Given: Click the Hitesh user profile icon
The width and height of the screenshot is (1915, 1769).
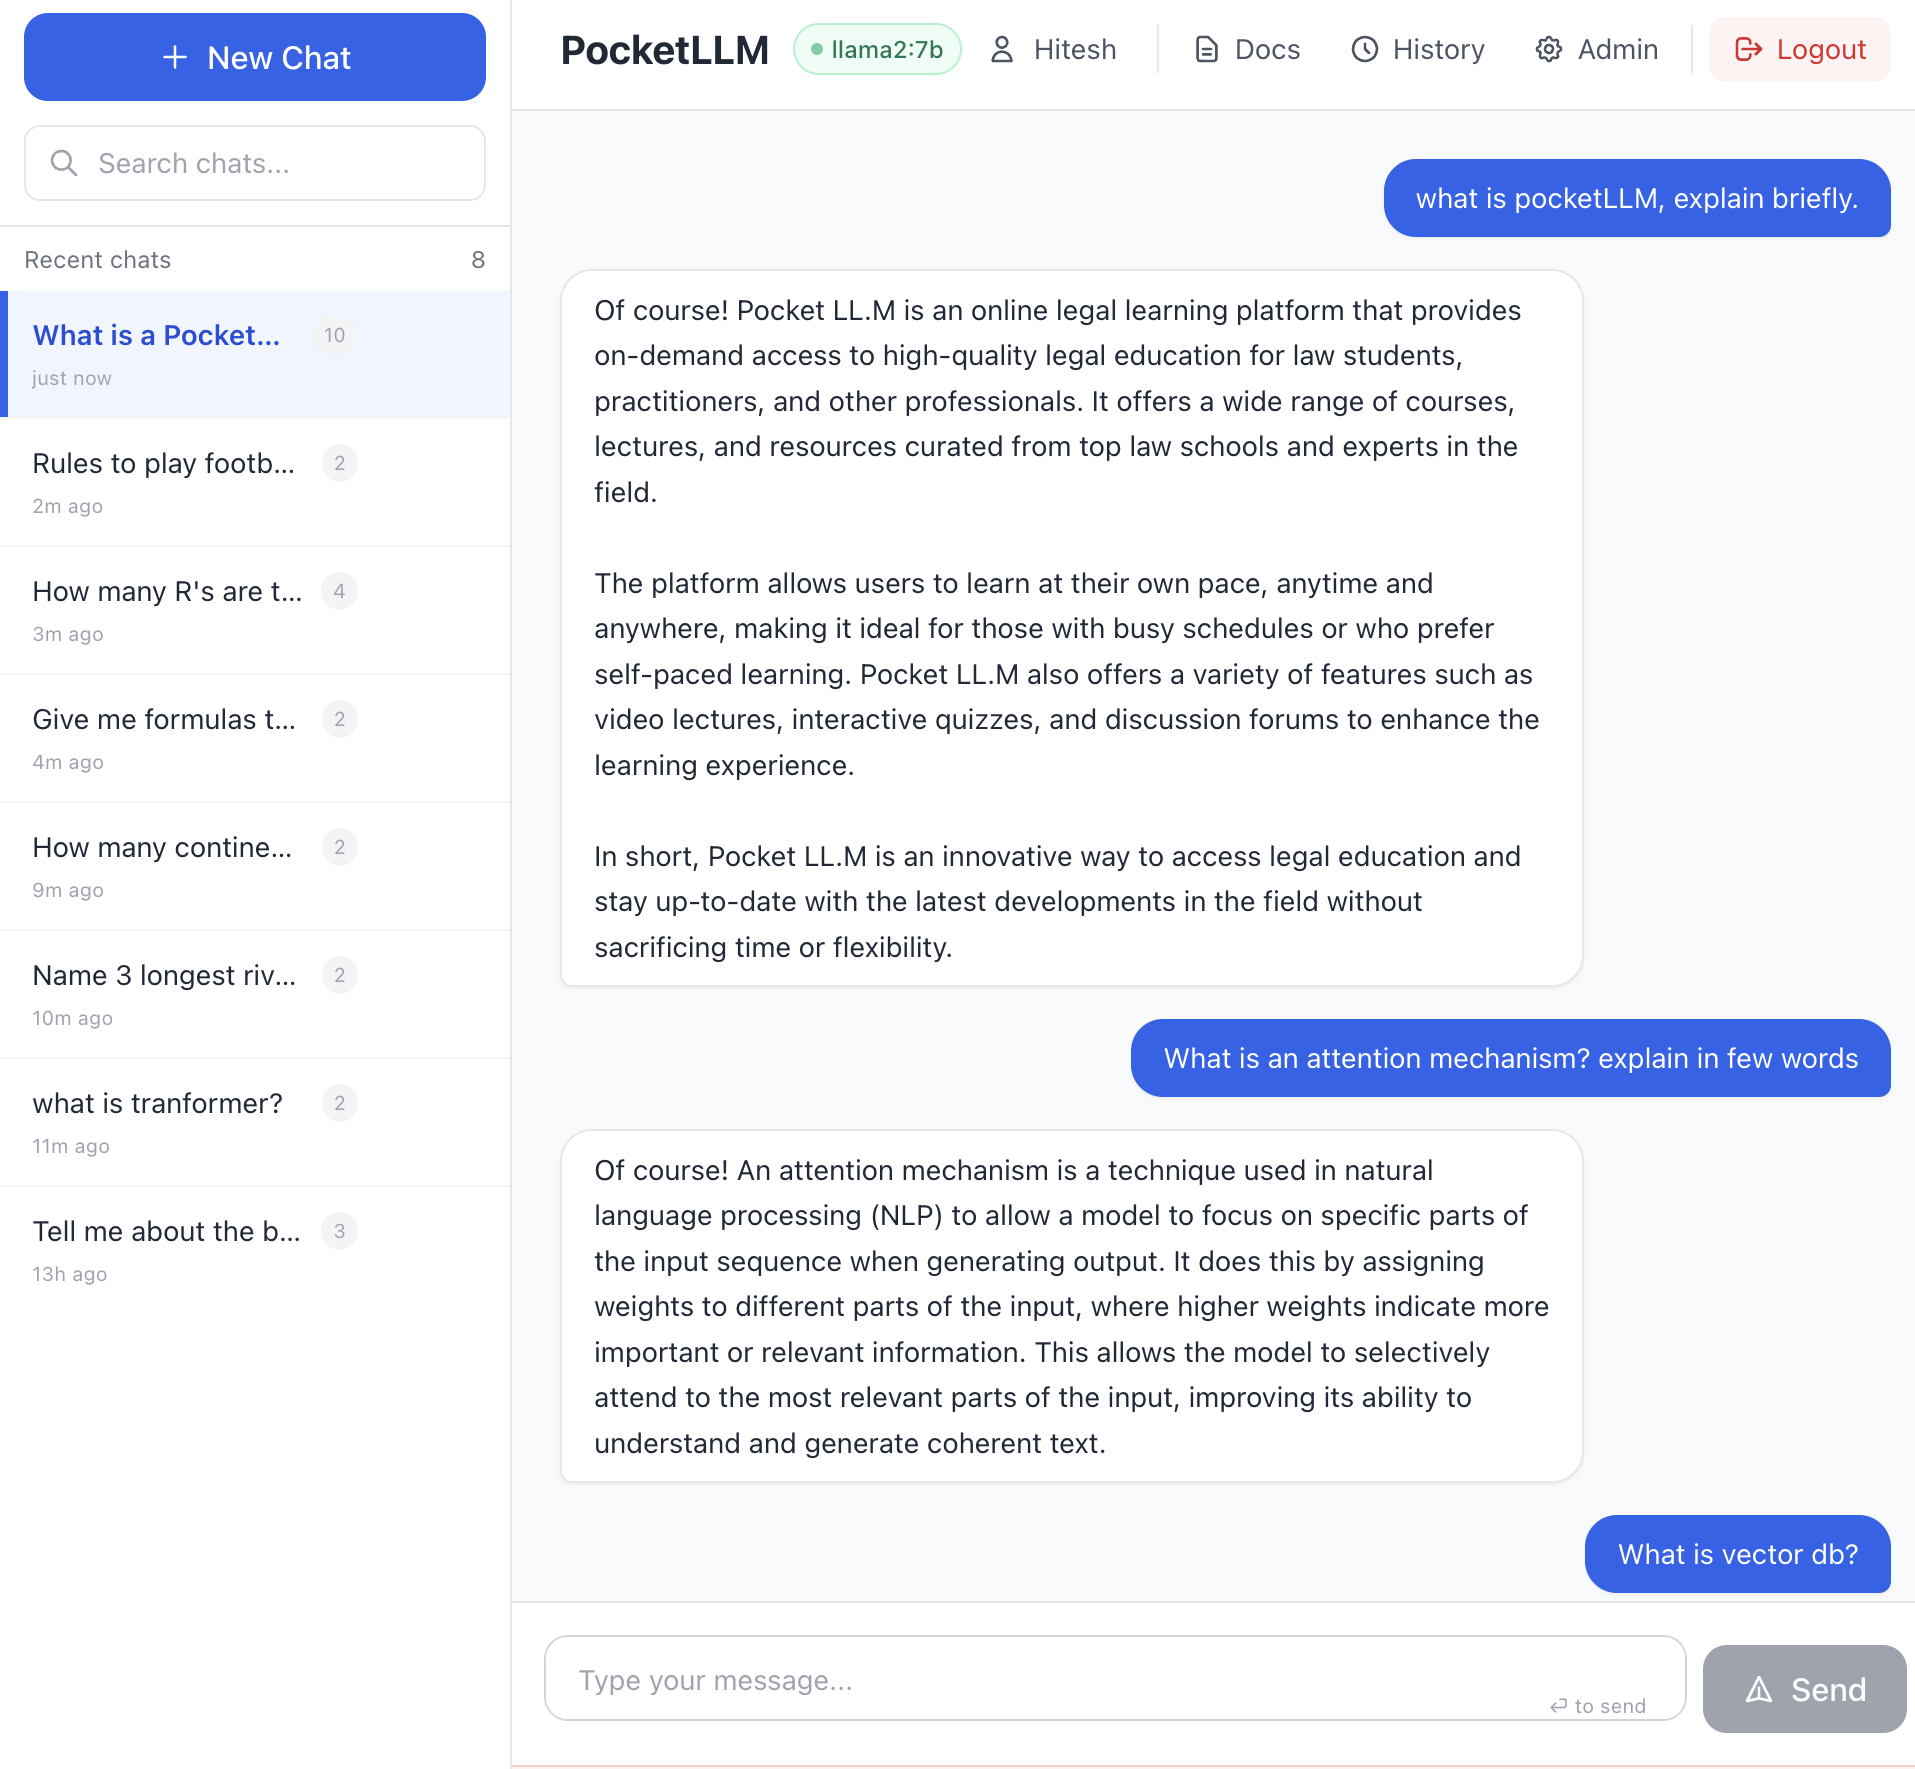Looking at the screenshot, I should (x=1001, y=49).
